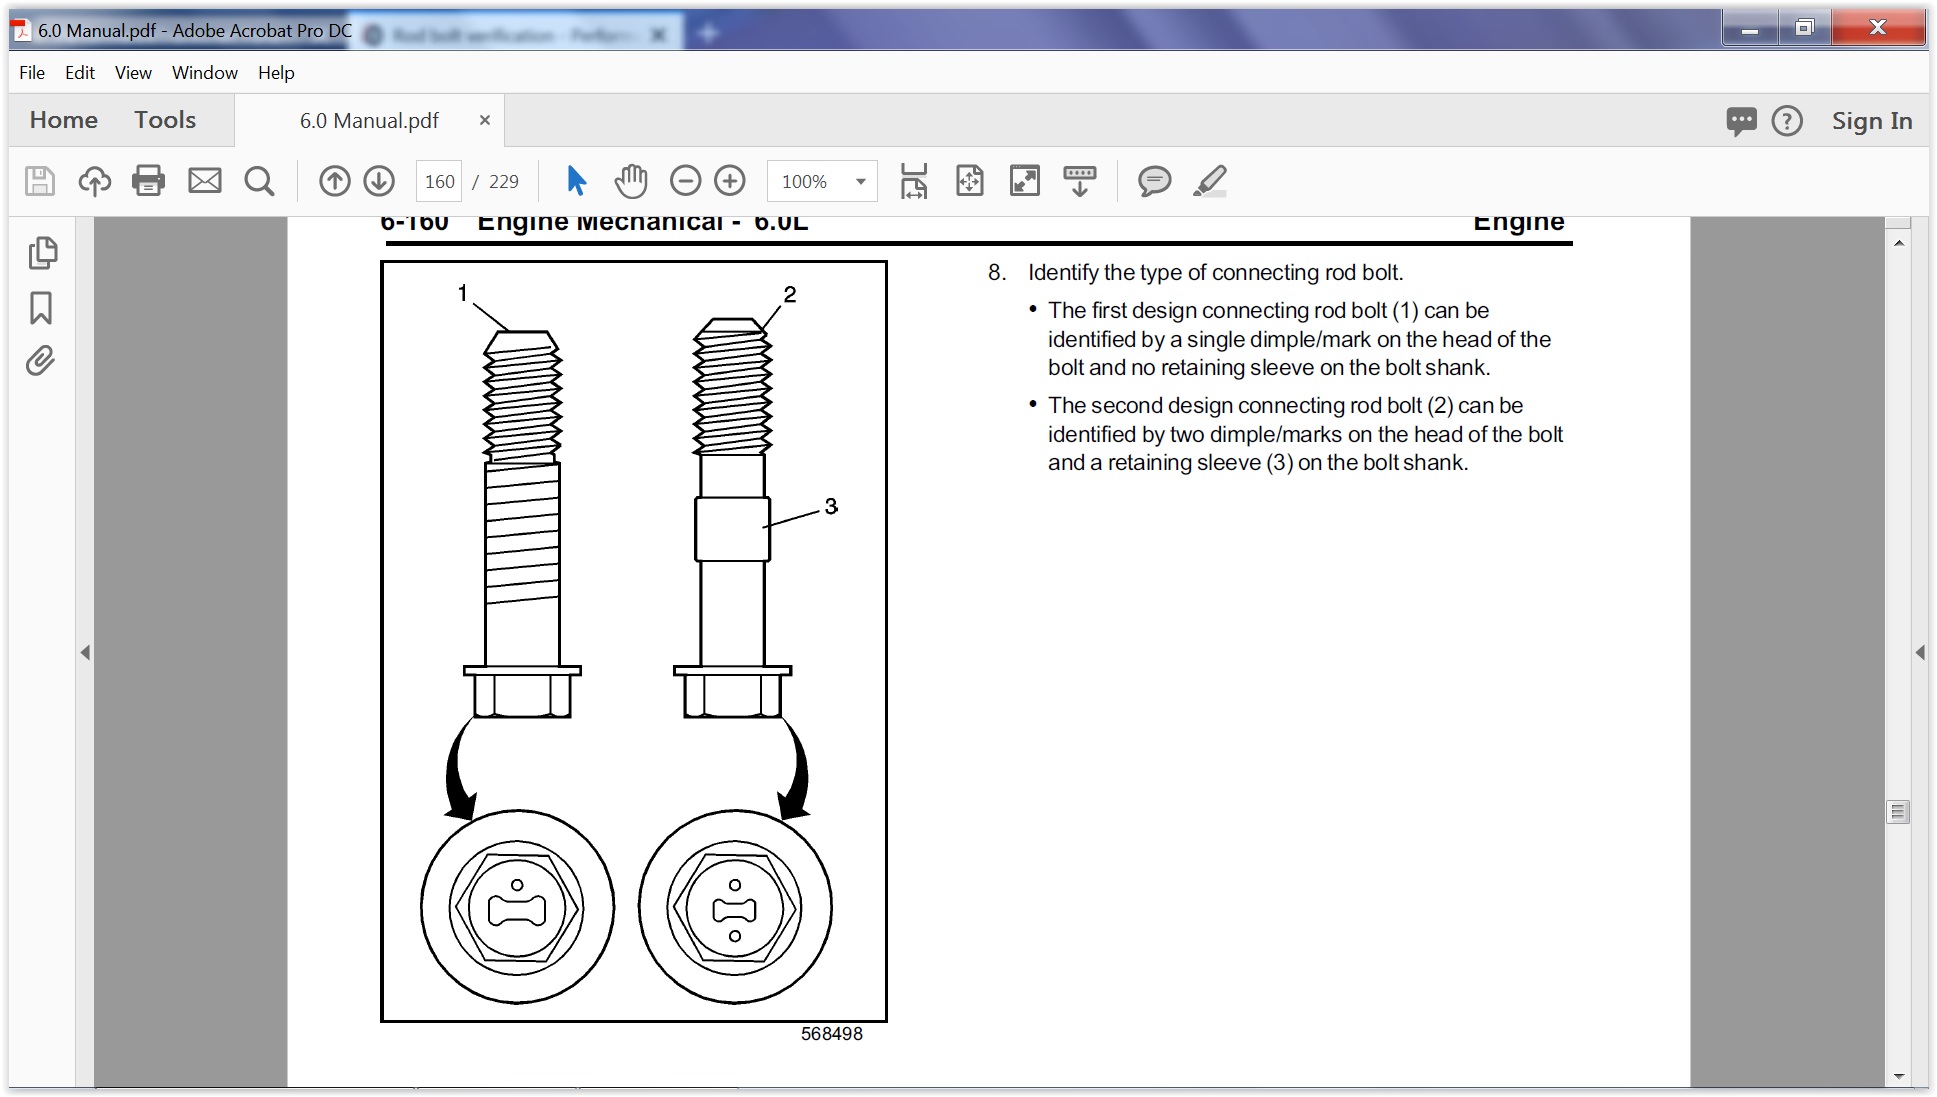
Task: Open the View menu
Action: (133, 73)
